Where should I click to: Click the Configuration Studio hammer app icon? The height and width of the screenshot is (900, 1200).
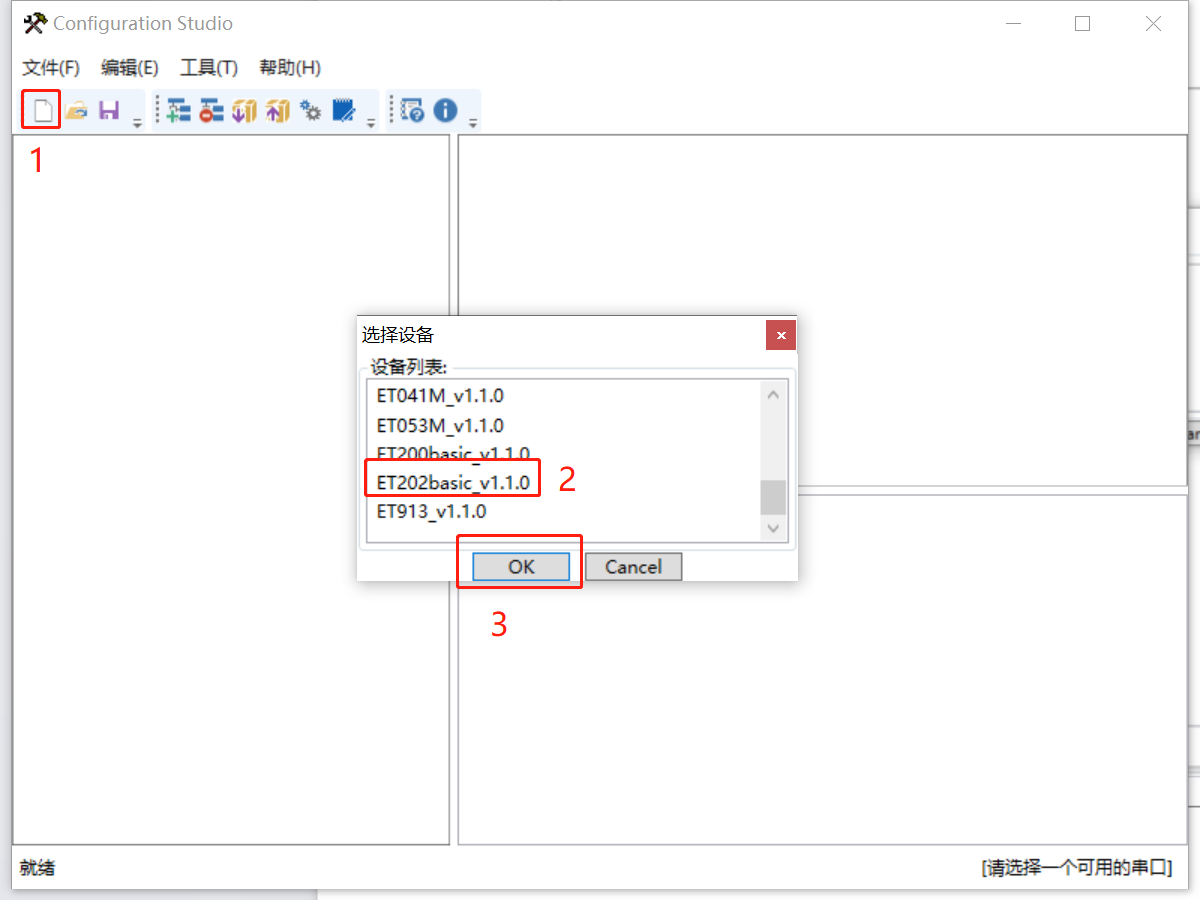[35, 23]
